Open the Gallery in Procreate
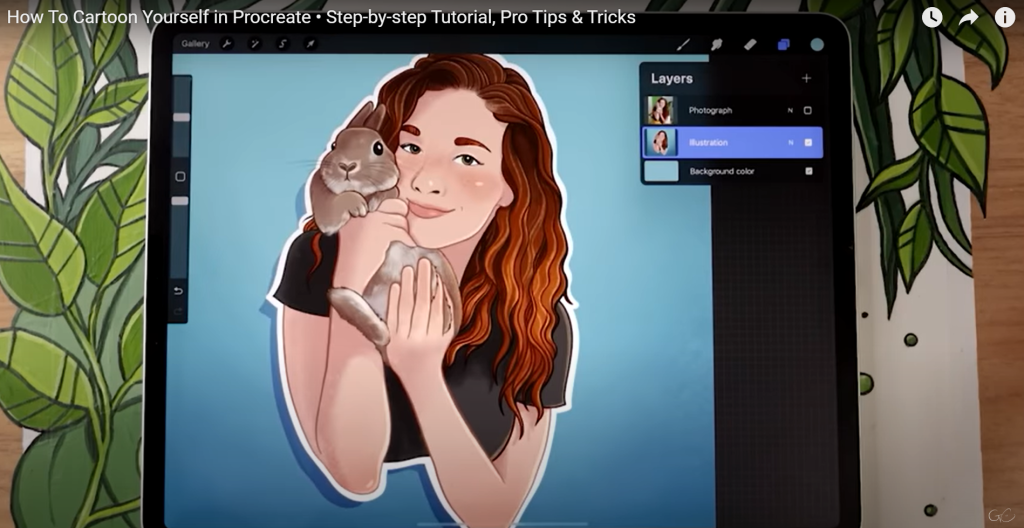Image resolution: width=1024 pixels, height=528 pixels. 195,44
